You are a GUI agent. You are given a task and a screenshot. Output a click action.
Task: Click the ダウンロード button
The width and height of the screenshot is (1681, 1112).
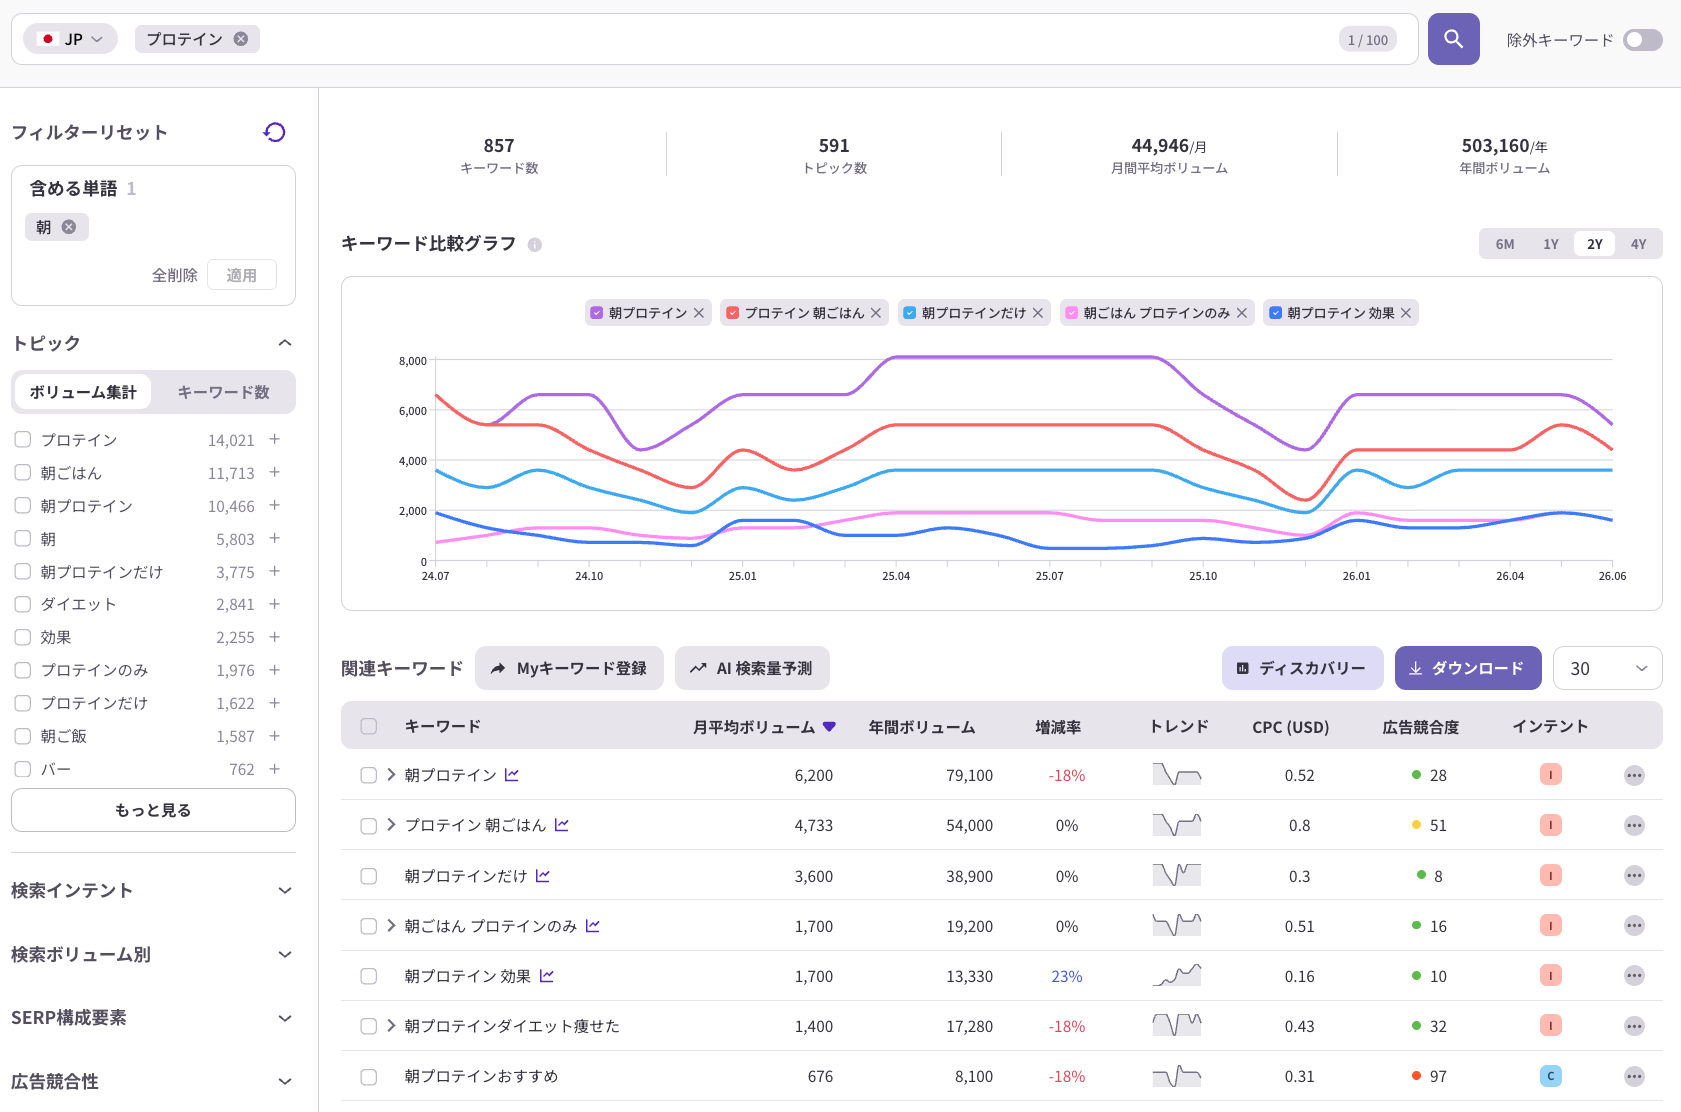pyautogui.click(x=1467, y=668)
